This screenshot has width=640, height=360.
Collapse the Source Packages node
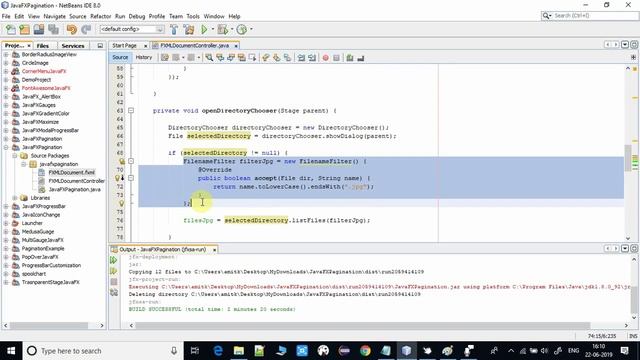(x=15, y=156)
